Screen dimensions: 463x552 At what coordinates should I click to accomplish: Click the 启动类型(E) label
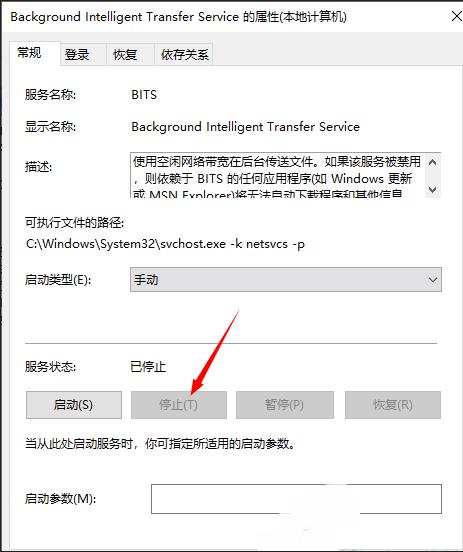58,280
